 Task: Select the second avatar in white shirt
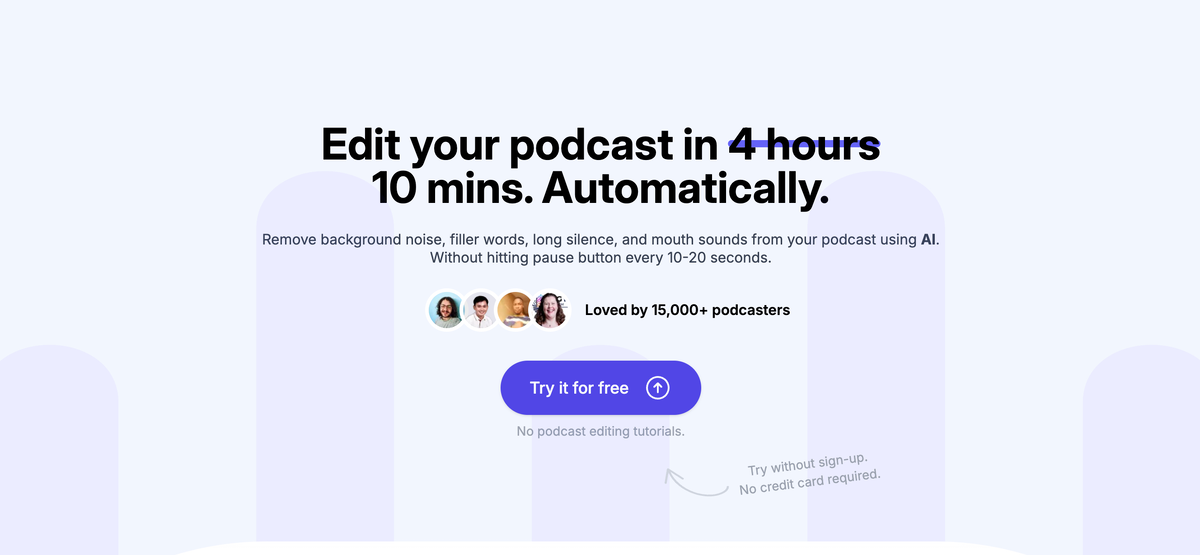[x=480, y=310]
